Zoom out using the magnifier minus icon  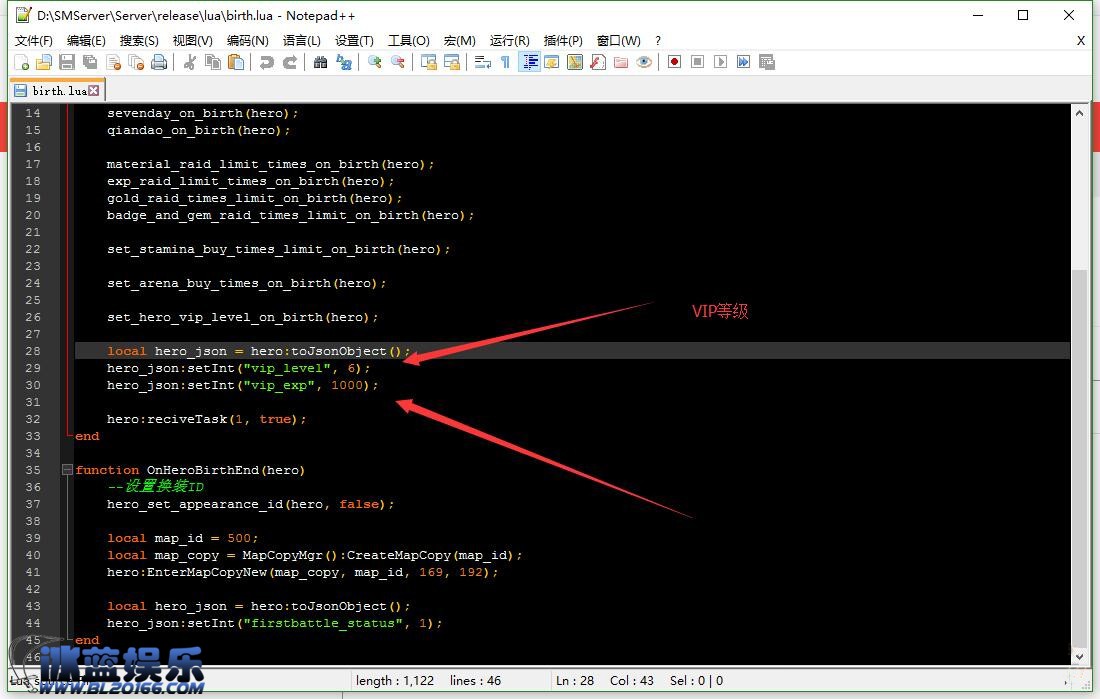tap(398, 62)
